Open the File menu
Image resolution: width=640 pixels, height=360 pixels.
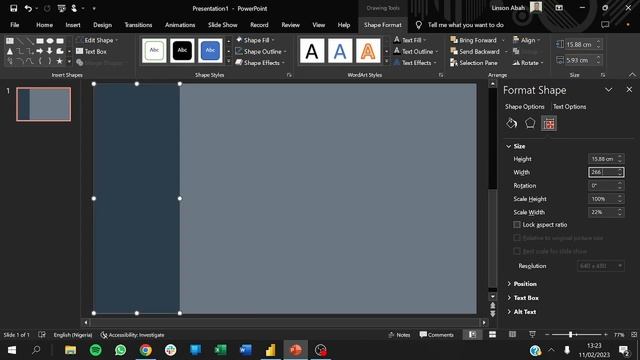point(15,25)
